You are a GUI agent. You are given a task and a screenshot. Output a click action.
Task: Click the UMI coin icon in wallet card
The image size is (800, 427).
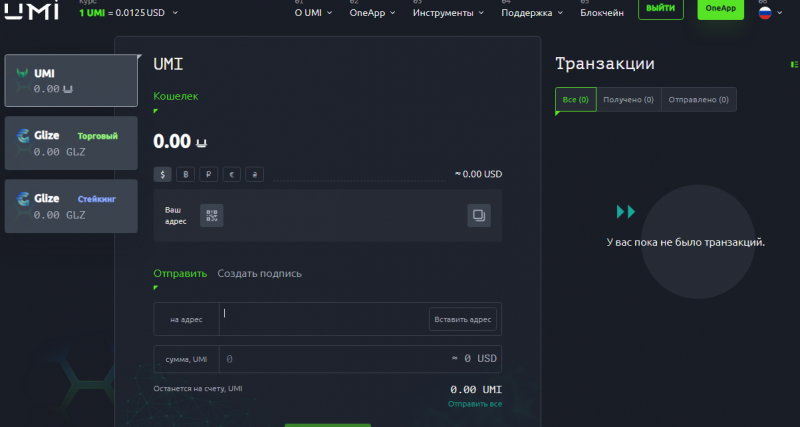[22, 73]
